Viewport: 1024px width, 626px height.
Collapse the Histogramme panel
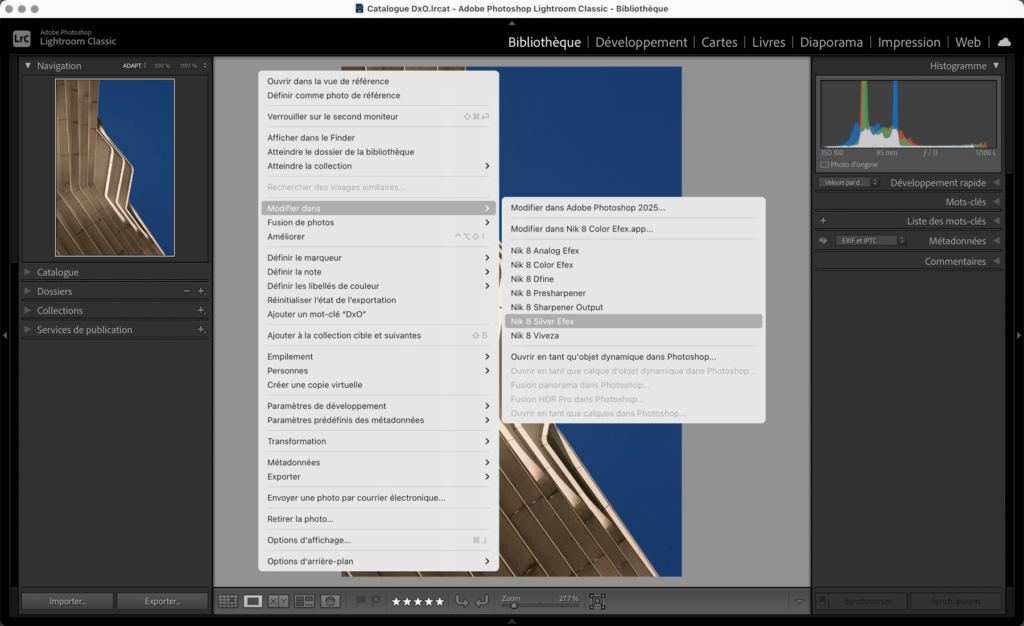point(996,65)
